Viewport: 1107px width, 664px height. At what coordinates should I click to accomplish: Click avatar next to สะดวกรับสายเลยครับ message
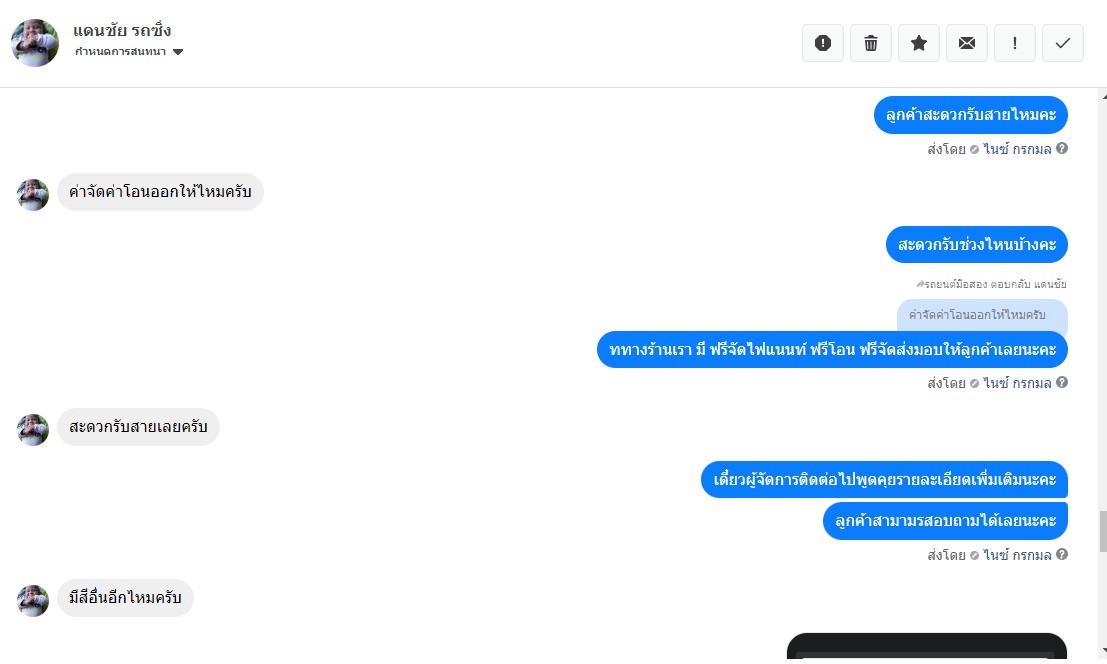(x=32, y=429)
